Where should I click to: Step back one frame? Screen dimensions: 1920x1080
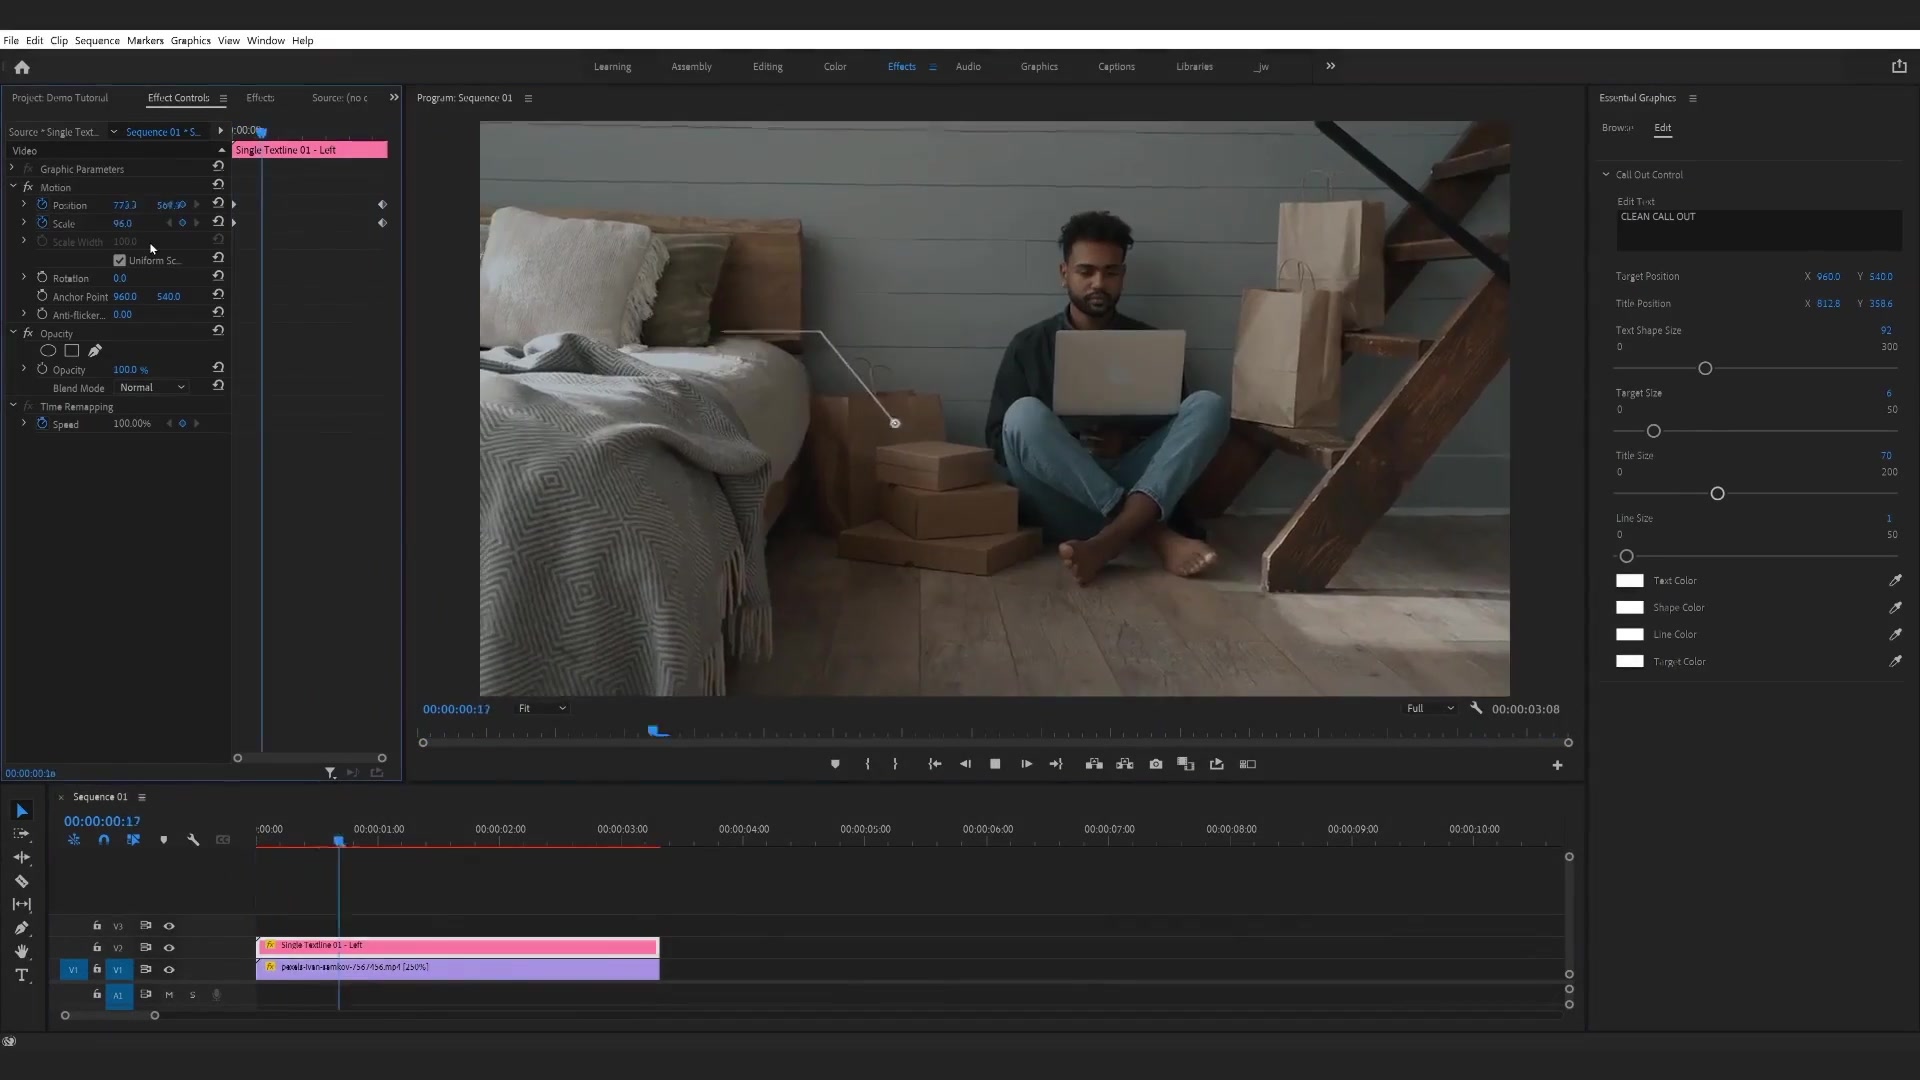pyautogui.click(x=965, y=764)
